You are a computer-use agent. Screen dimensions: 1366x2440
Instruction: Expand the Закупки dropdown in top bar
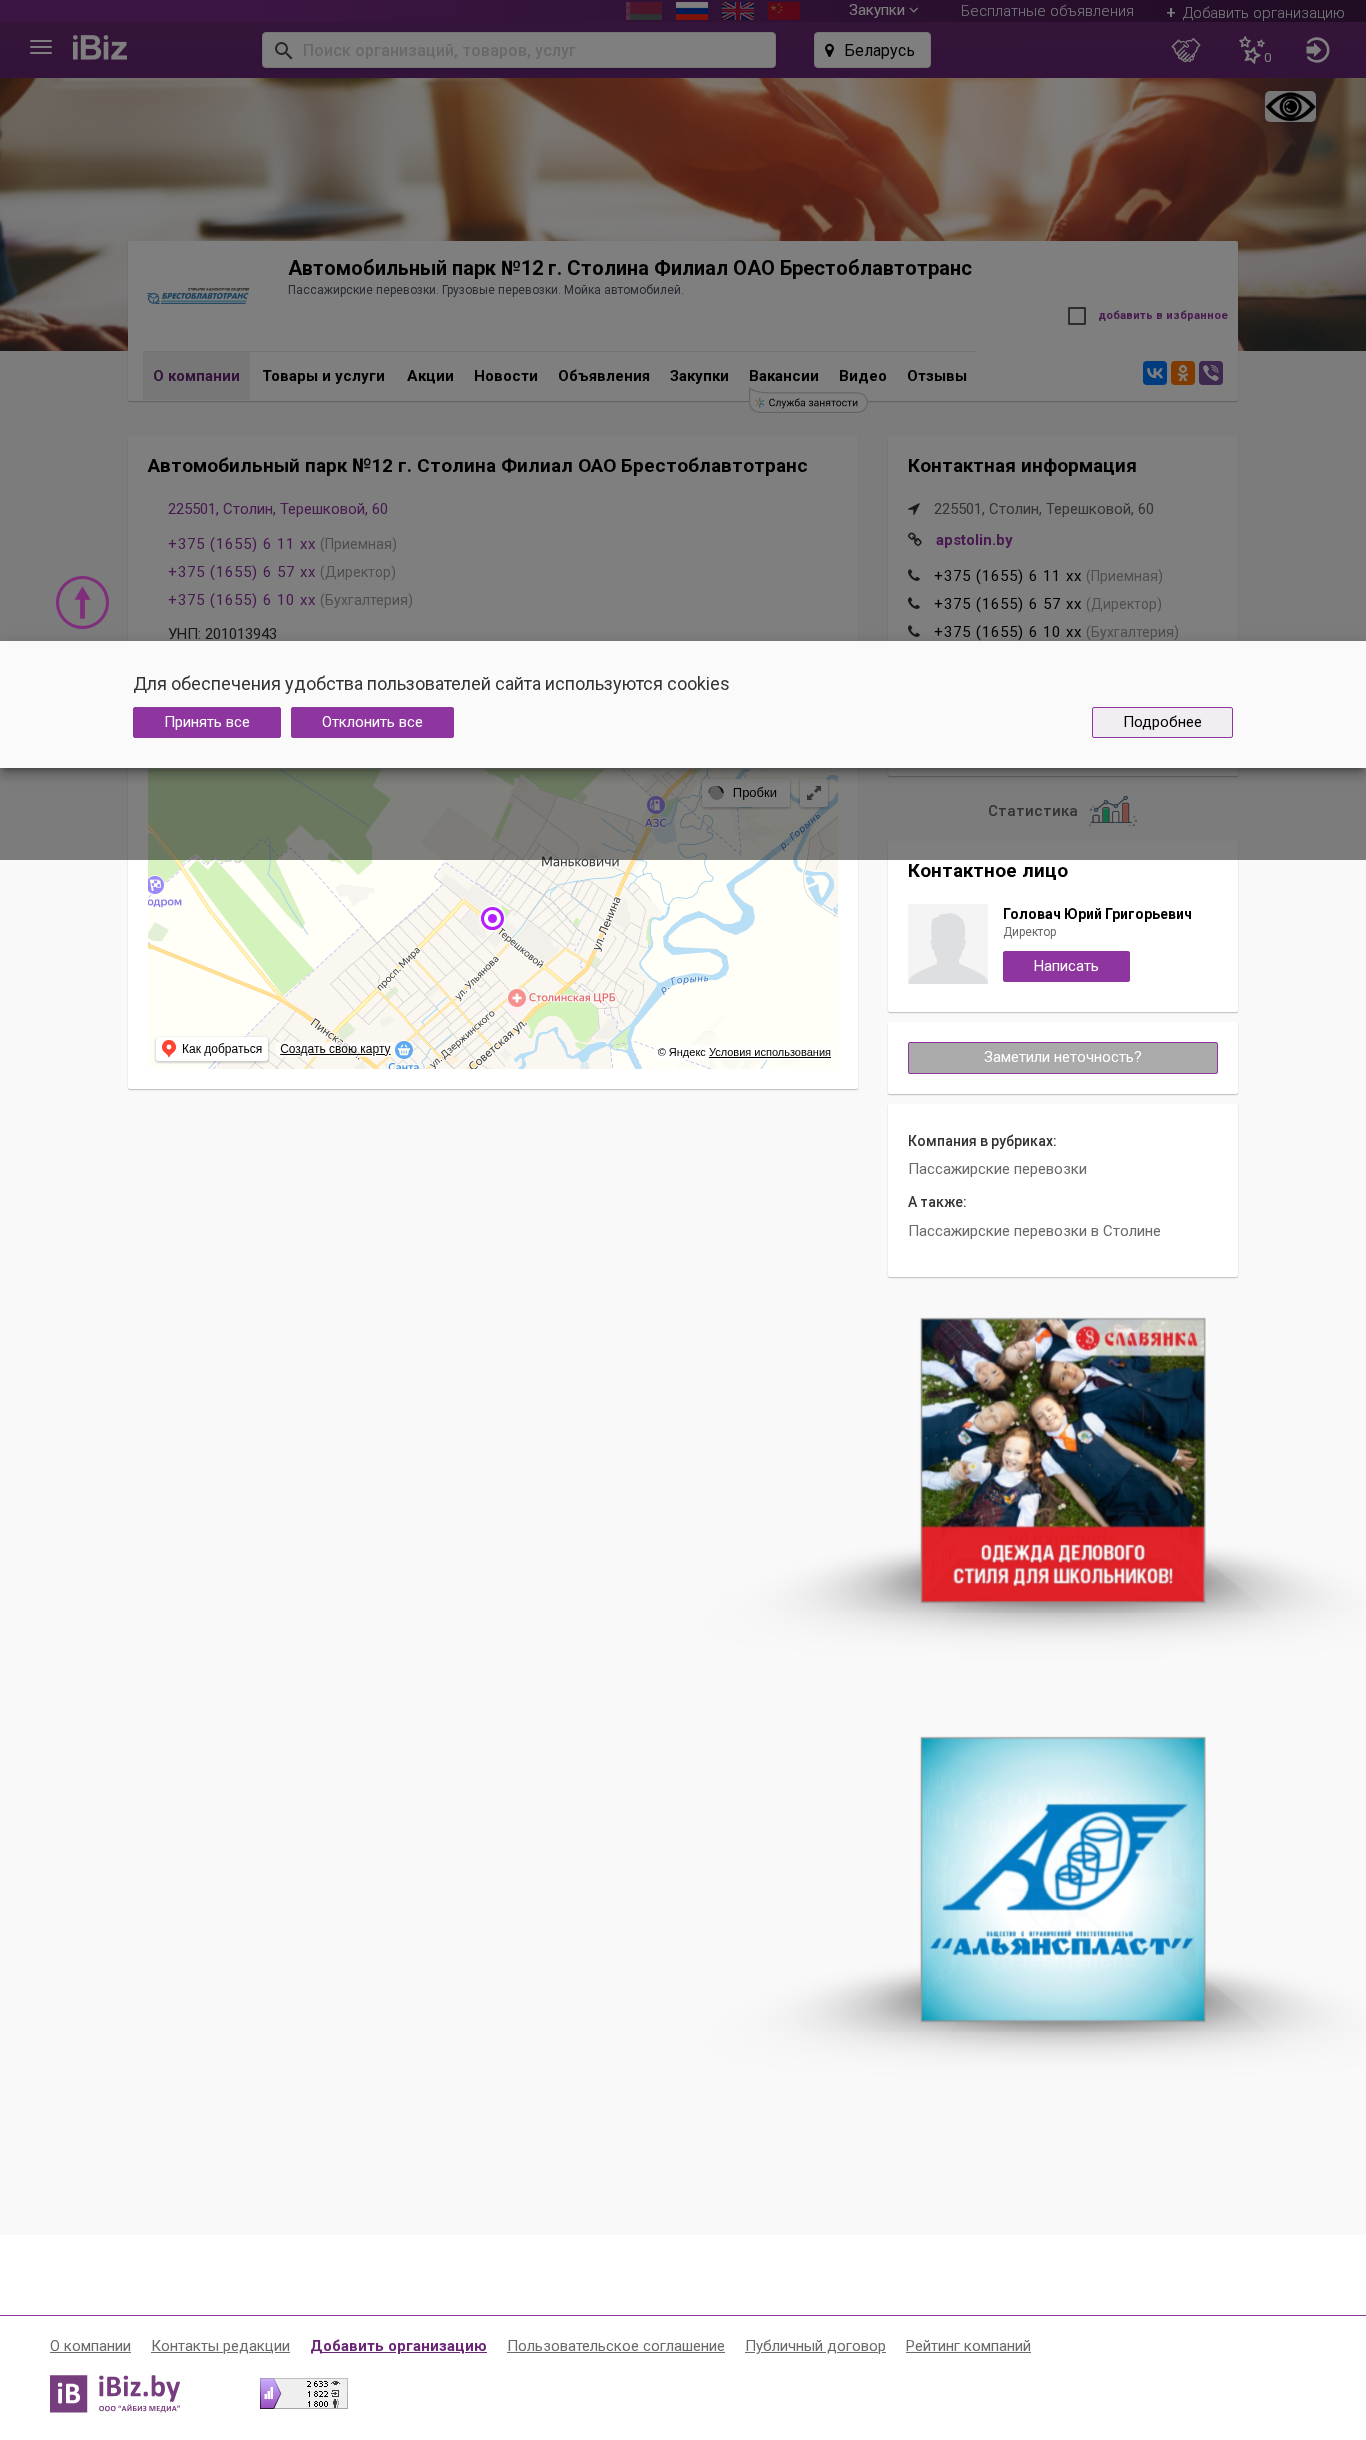883,10
